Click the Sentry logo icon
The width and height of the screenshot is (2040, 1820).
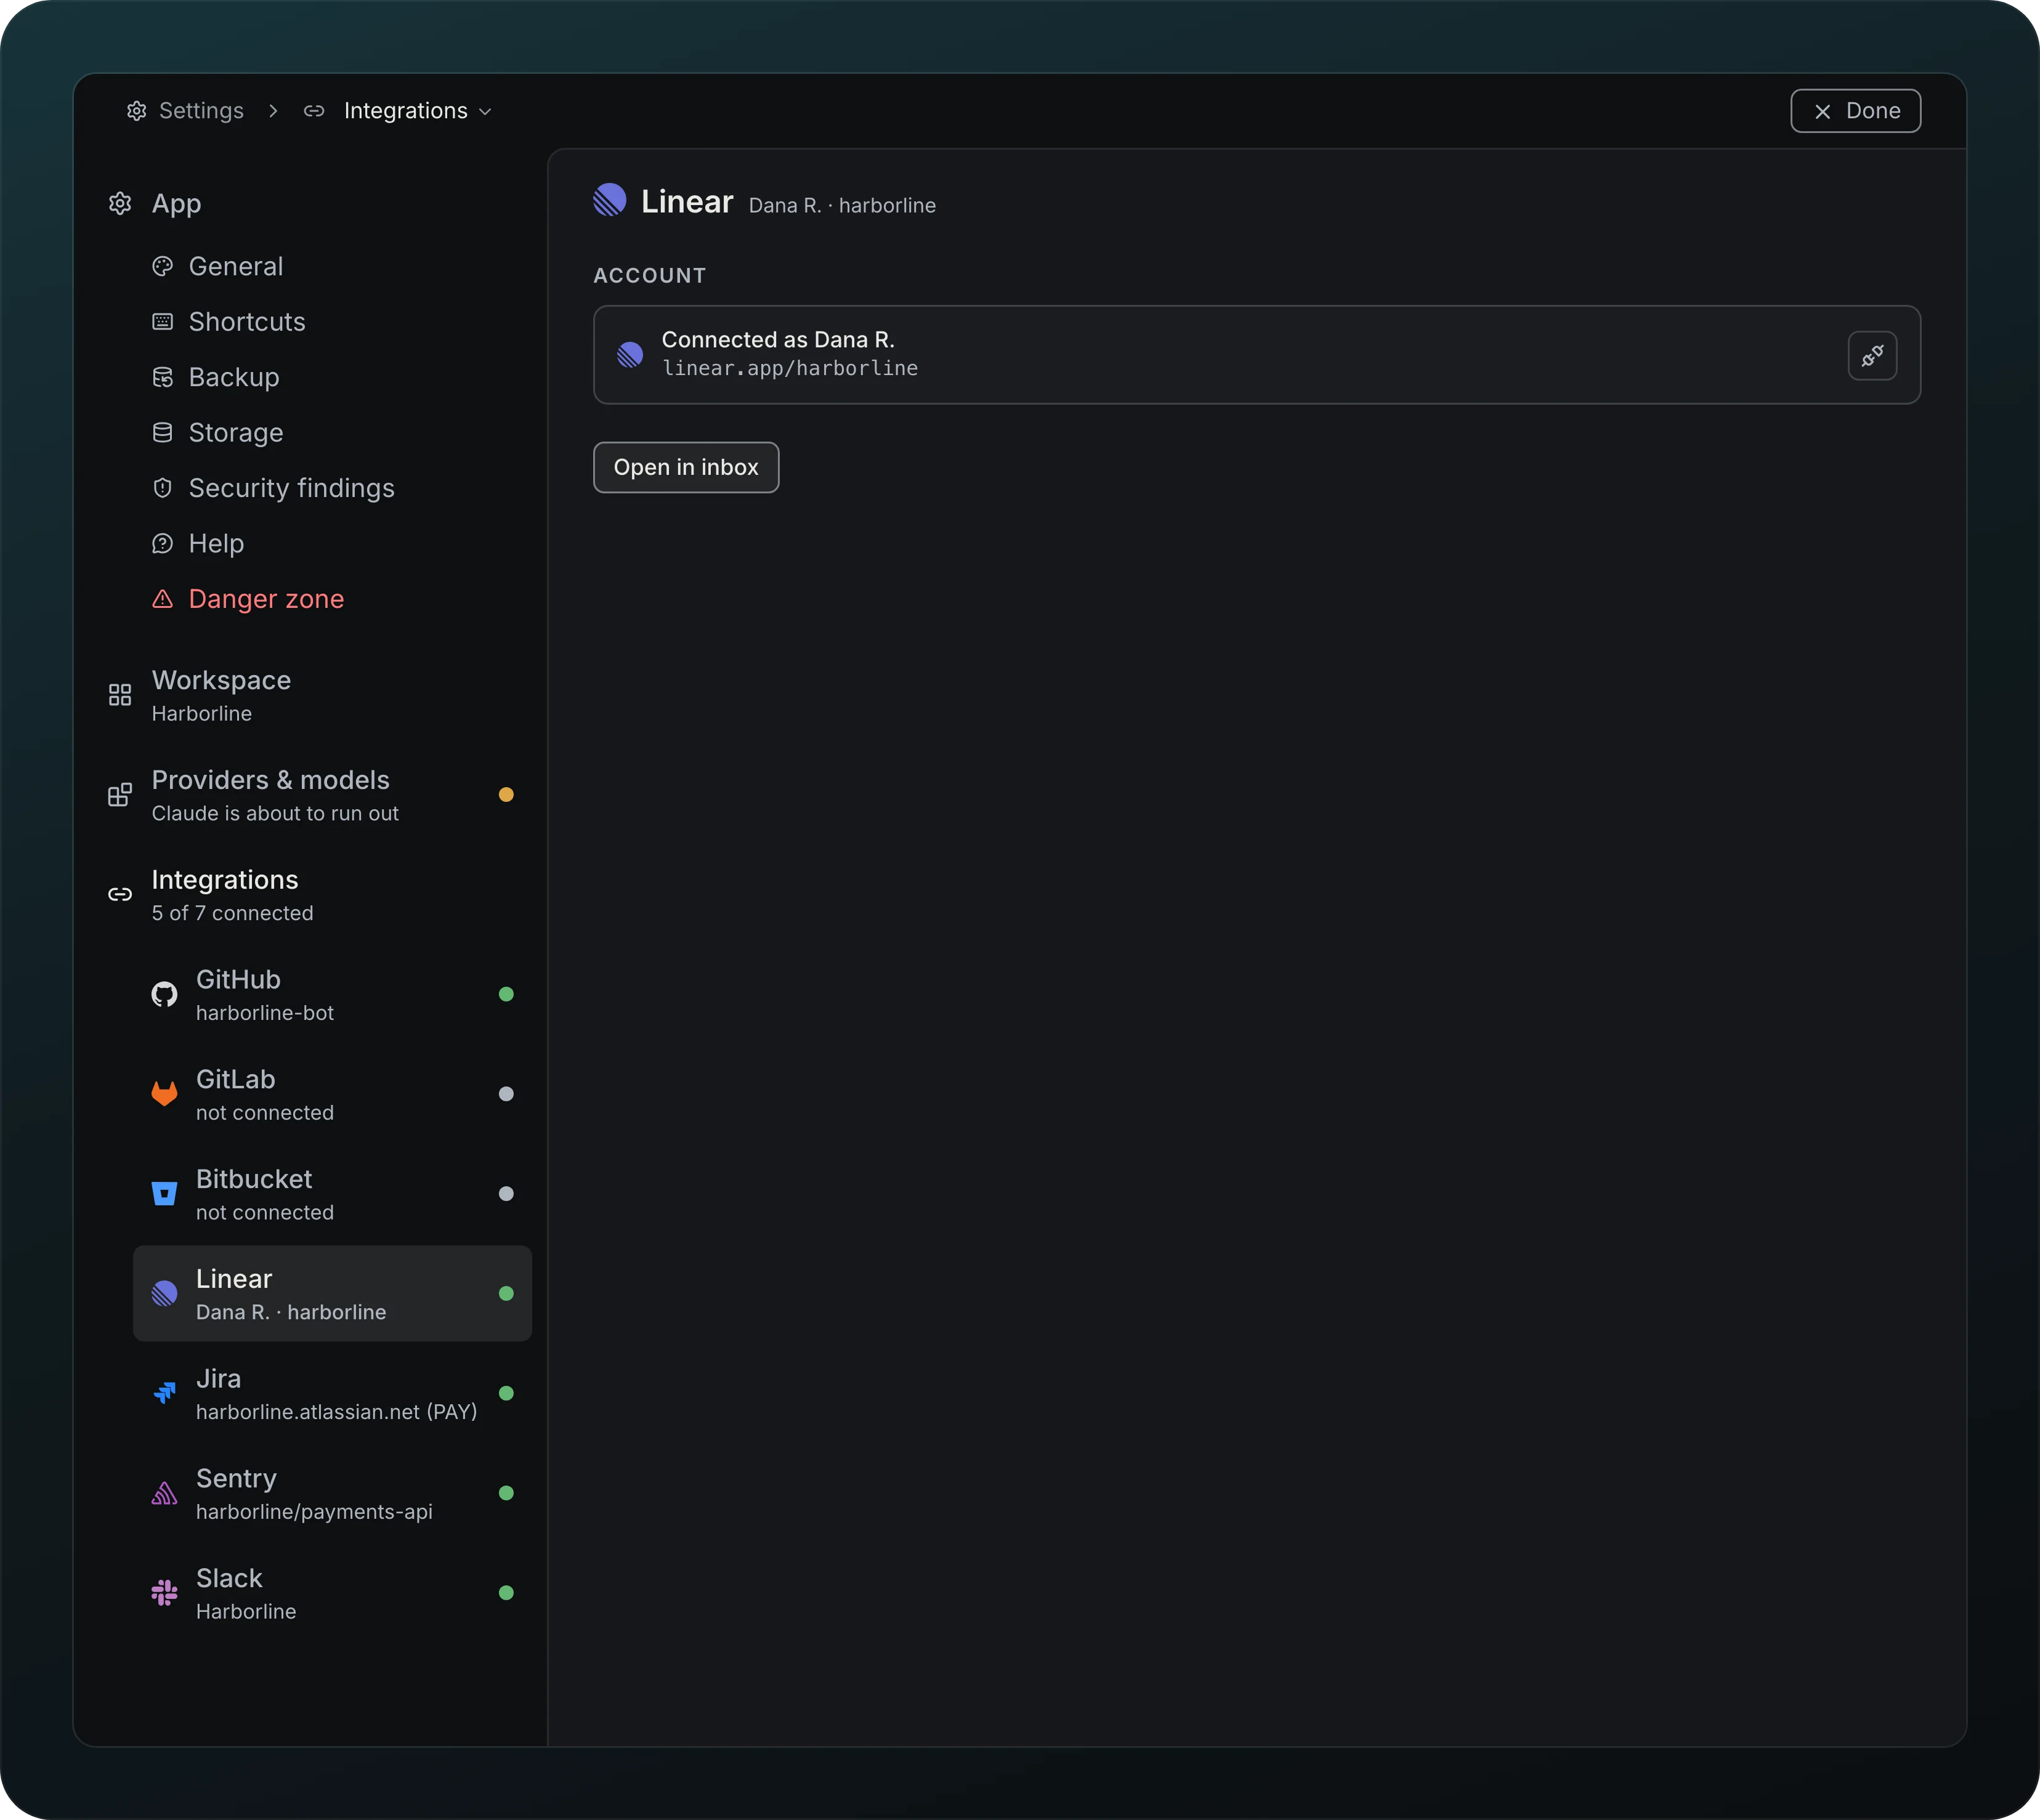(164, 1493)
